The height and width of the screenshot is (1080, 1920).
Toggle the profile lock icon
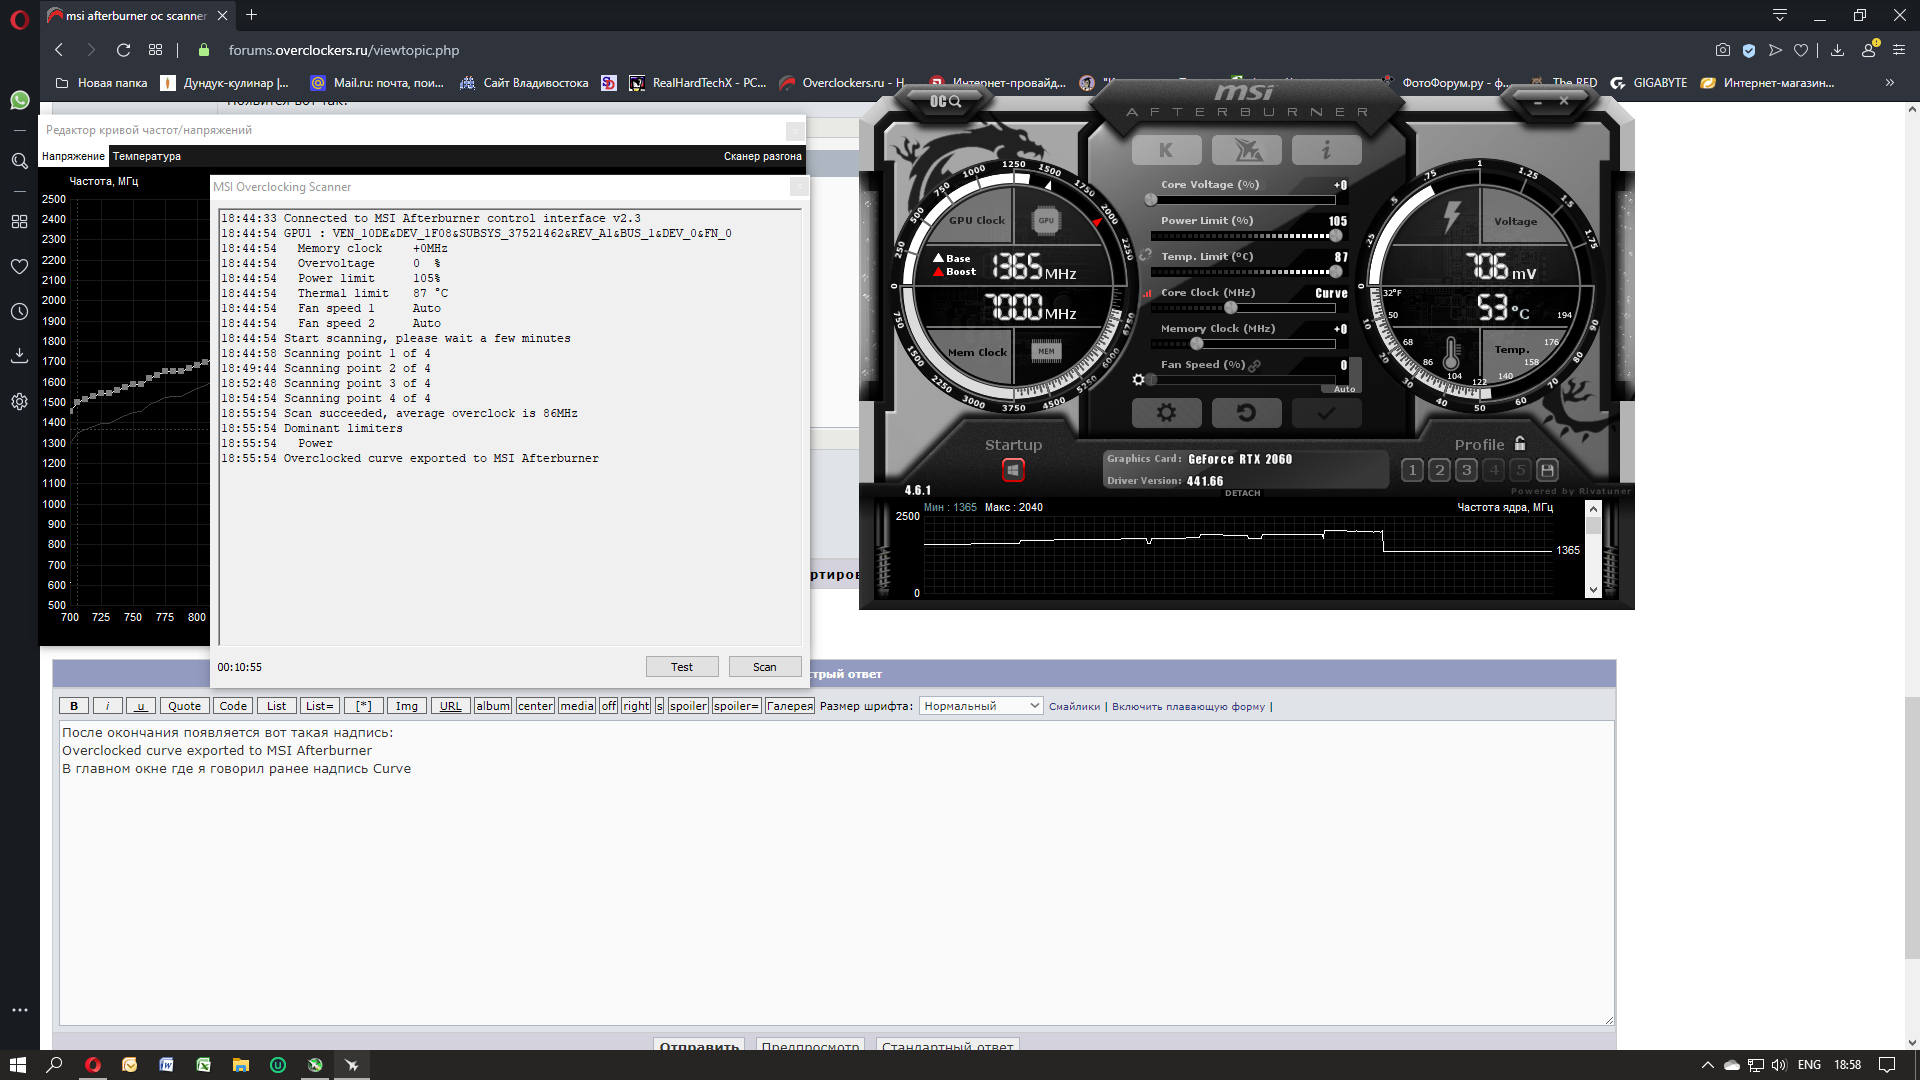point(1520,443)
